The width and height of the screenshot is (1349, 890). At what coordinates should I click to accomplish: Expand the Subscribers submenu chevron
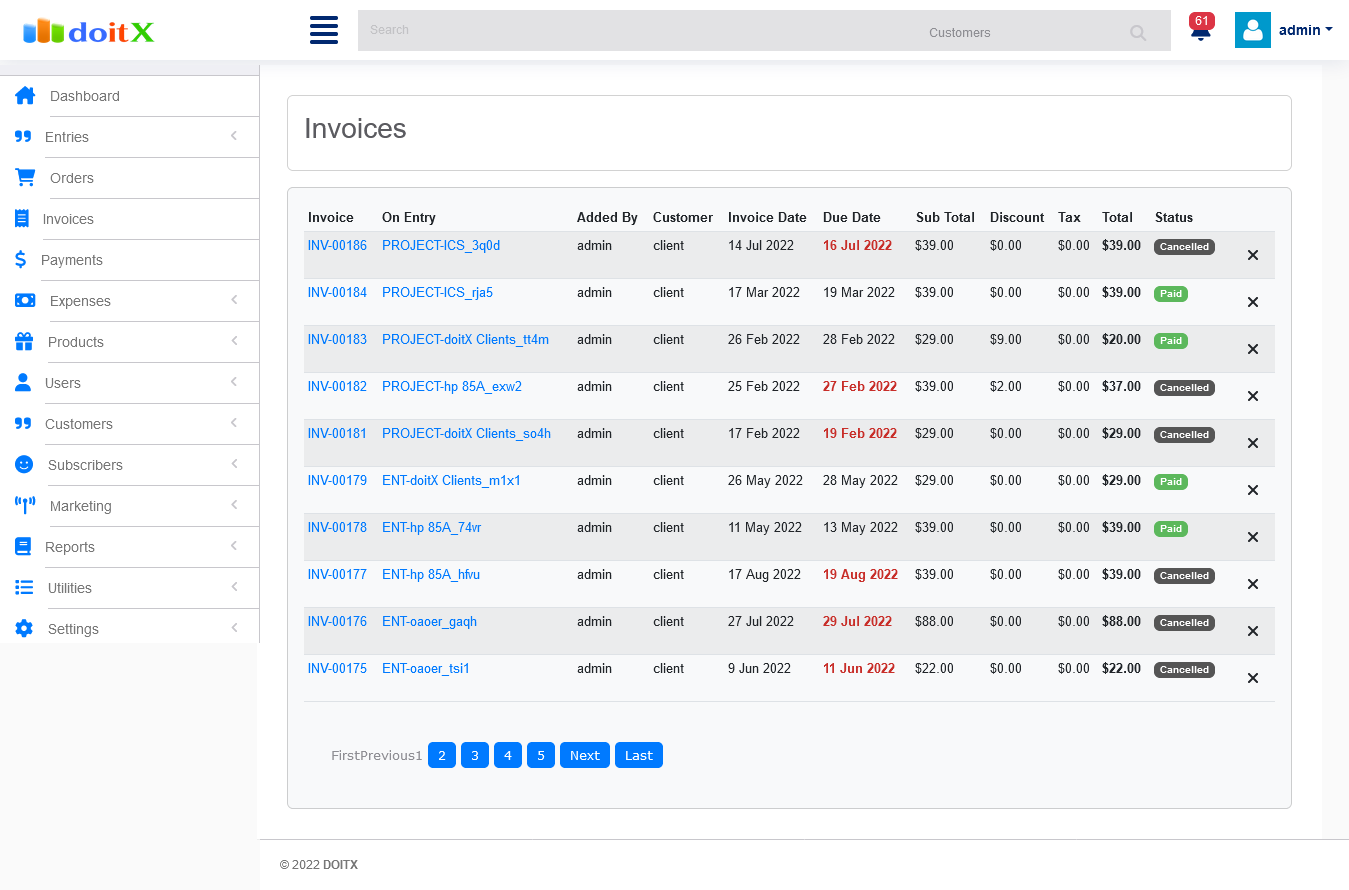[x=234, y=464]
